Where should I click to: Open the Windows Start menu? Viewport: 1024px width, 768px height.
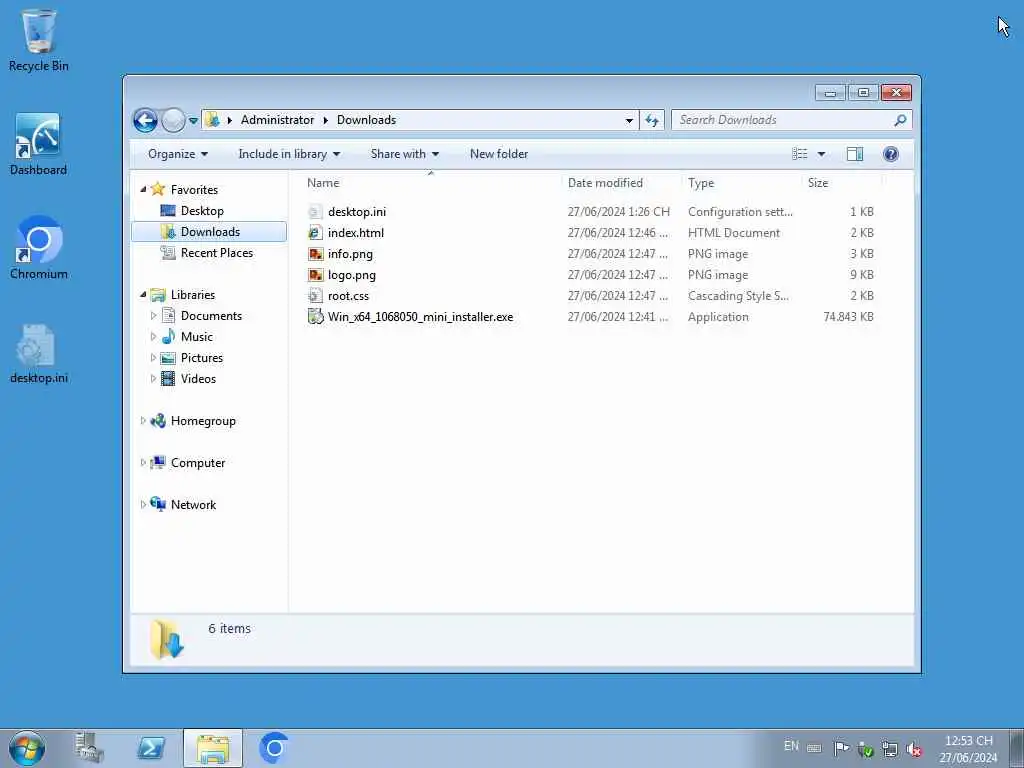tap(27, 748)
